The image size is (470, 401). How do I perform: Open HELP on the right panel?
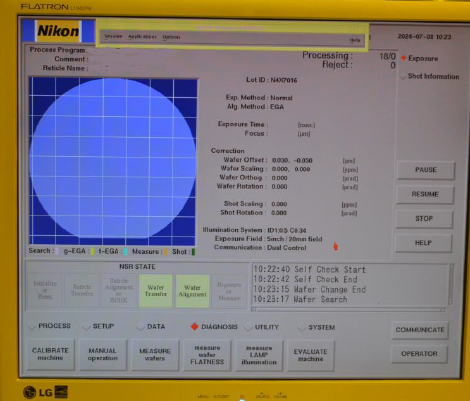point(423,243)
